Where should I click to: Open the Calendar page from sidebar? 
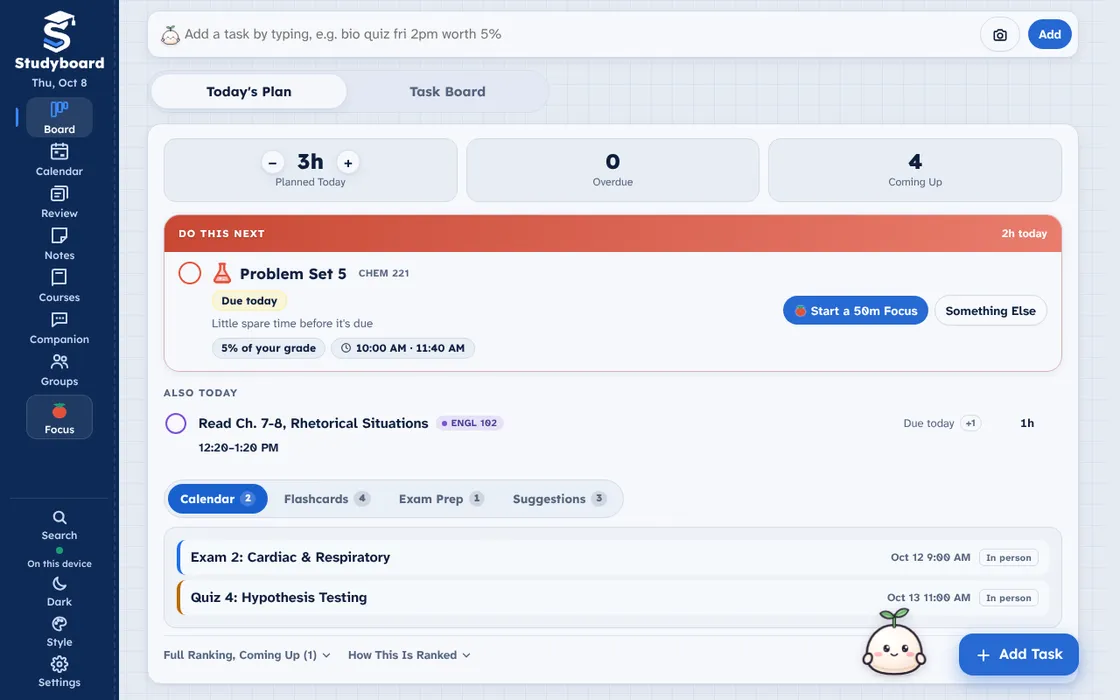coord(59,159)
